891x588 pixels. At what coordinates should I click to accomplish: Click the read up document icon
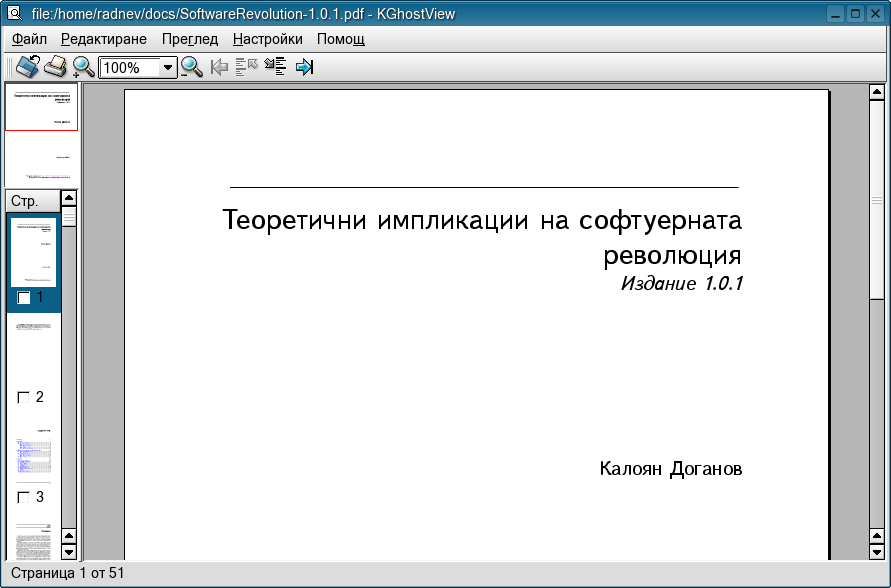point(246,67)
